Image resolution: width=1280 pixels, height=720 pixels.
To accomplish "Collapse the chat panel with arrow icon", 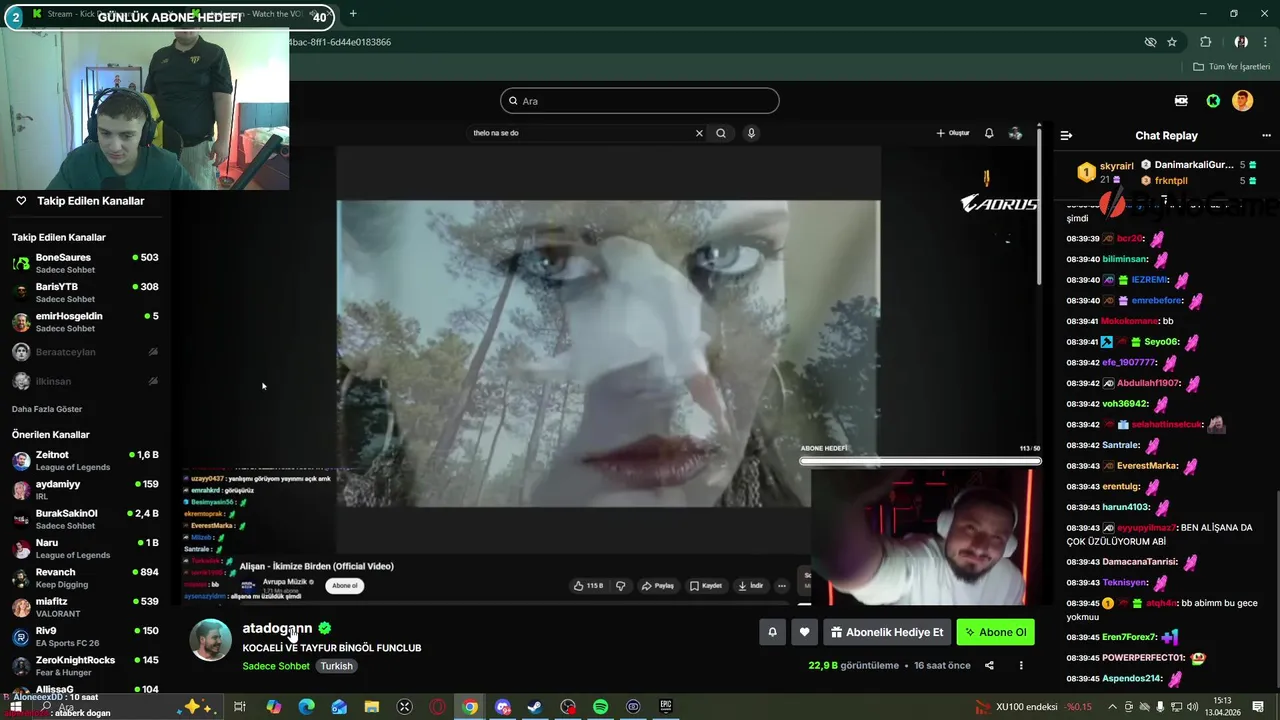I will [1066, 135].
